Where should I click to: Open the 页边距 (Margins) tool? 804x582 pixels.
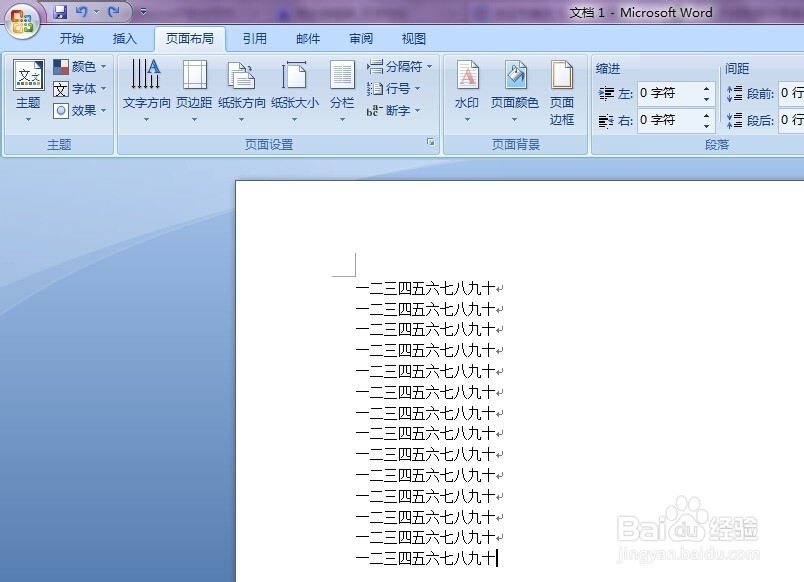click(194, 88)
